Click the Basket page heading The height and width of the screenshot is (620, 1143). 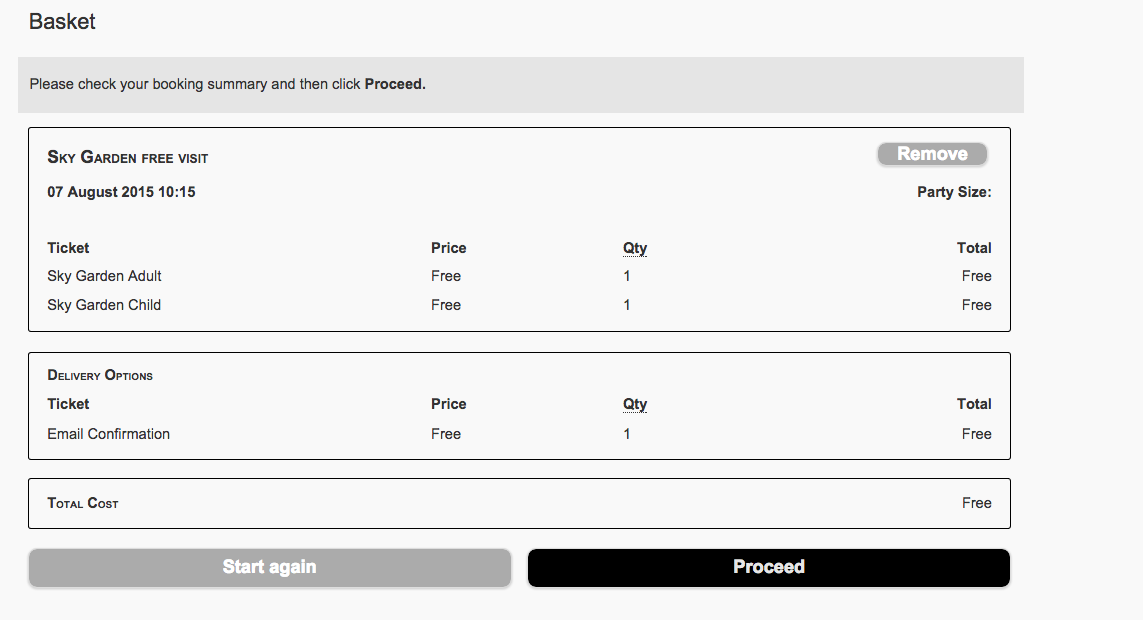62,22
